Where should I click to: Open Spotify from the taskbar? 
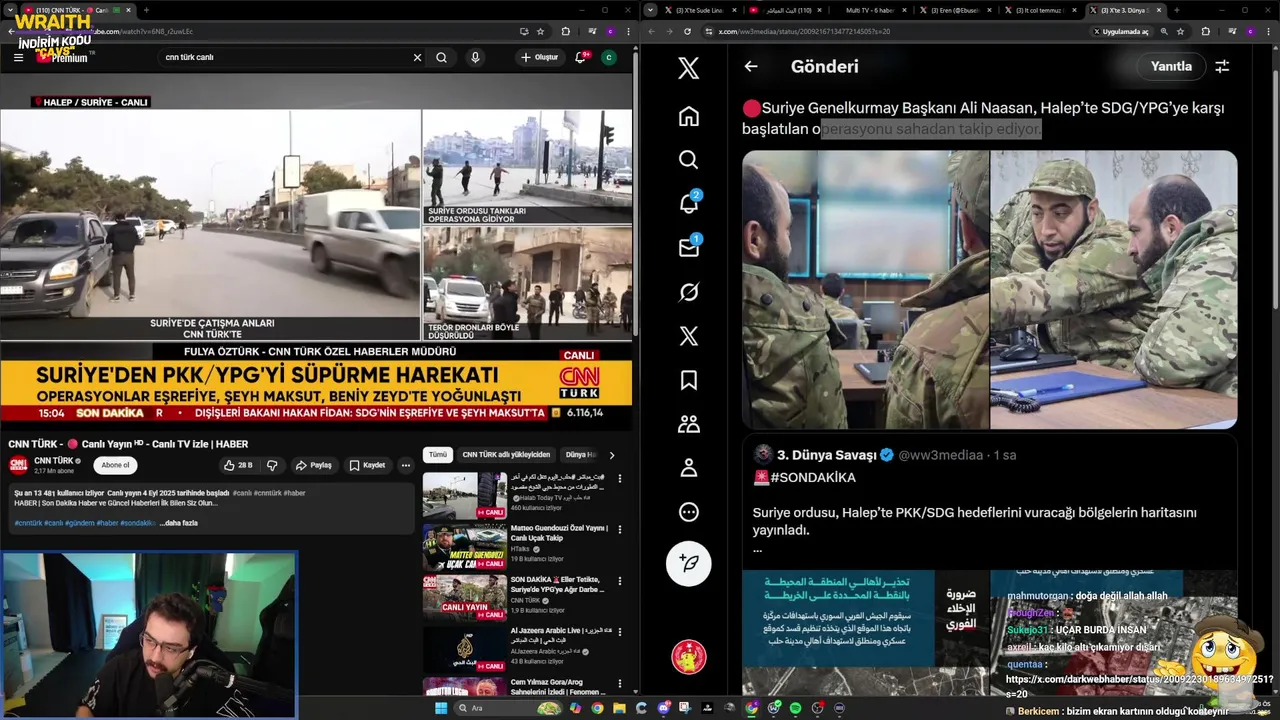click(x=796, y=708)
